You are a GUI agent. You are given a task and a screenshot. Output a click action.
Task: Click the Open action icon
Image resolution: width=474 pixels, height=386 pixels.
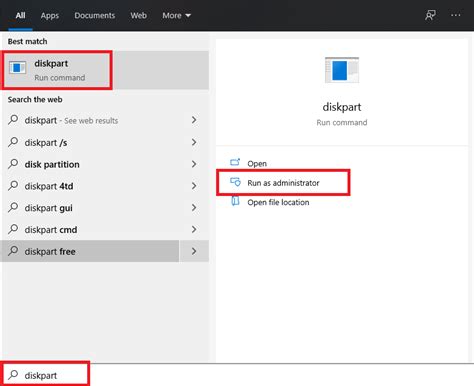[235, 162]
